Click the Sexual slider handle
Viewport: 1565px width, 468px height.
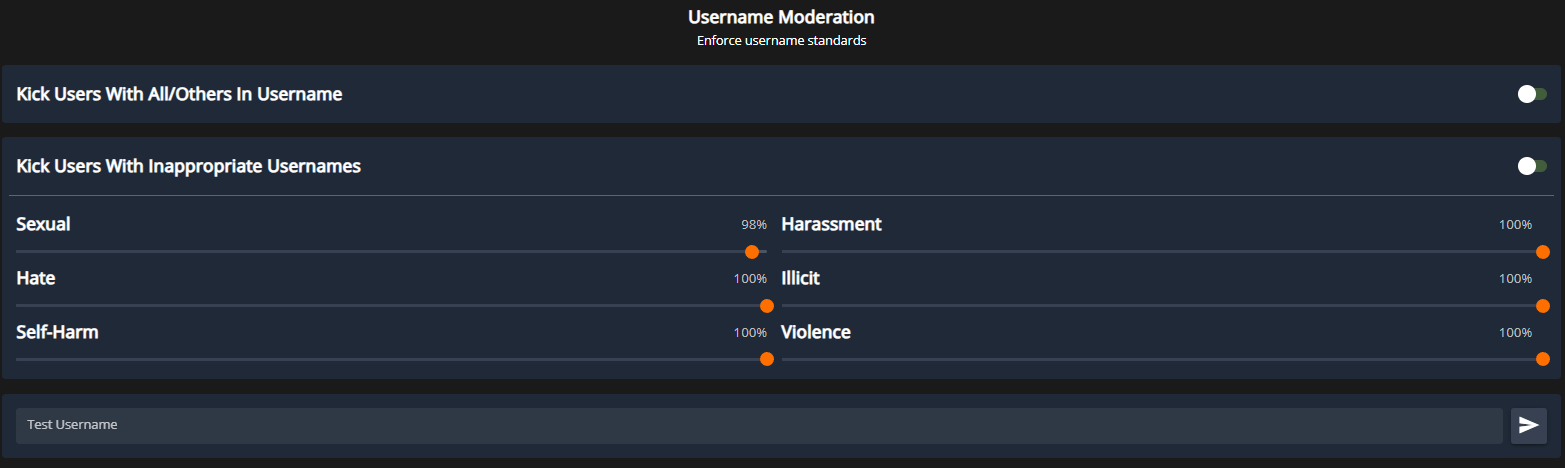coord(752,252)
